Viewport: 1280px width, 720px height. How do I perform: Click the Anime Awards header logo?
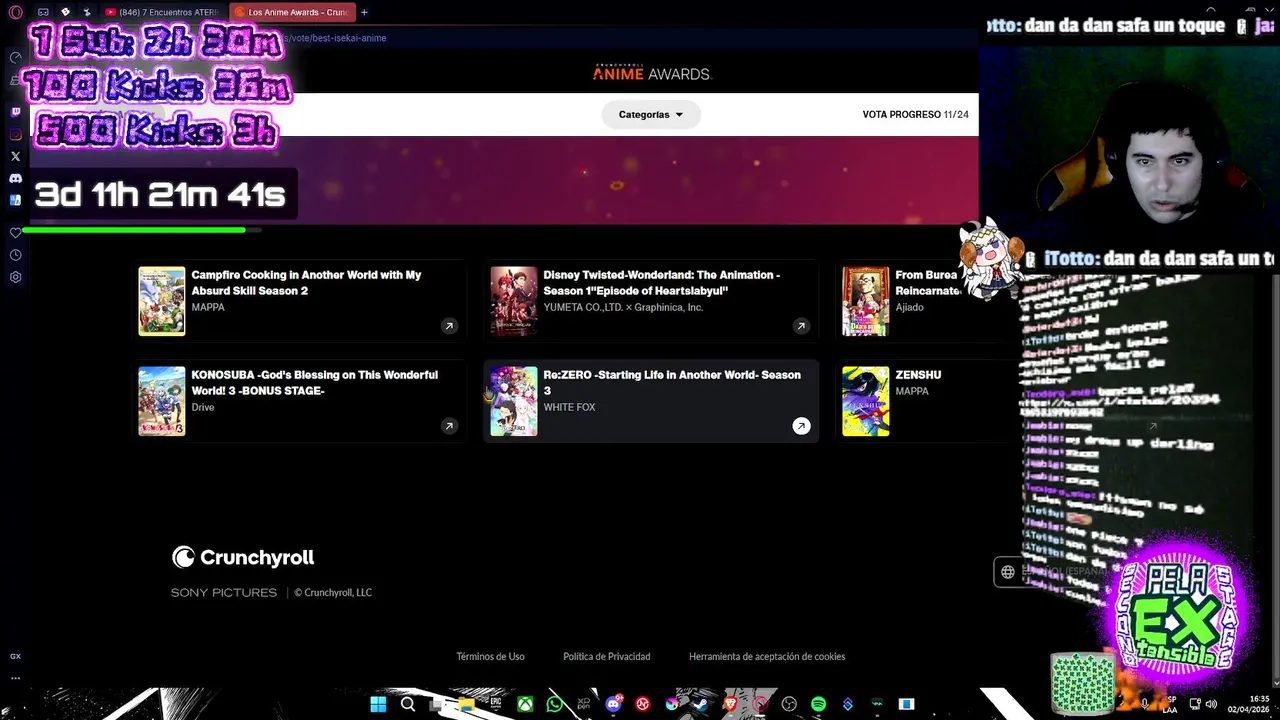[652, 73]
